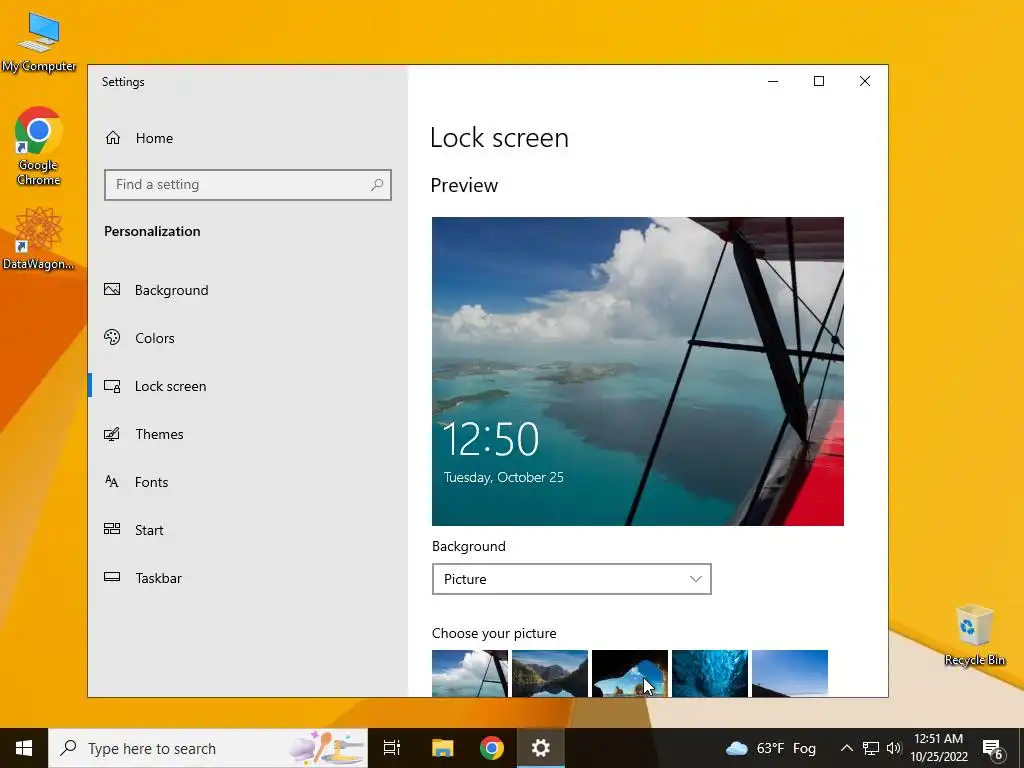Select the Recycle Bin desktop icon
Viewport: 1024px width, 768px height.
click(x=974, y=635)
